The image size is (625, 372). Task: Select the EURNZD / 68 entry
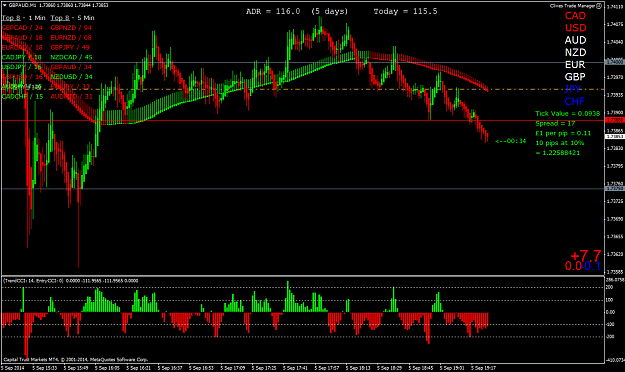click(x=71, y=37)
